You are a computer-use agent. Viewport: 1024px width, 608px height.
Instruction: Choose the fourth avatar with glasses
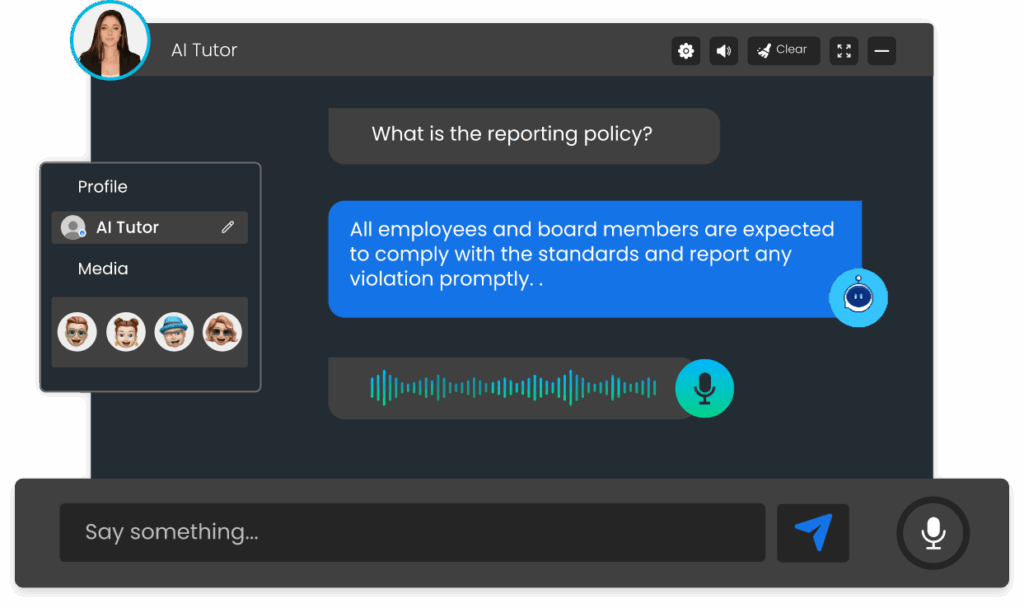(222, 332)
